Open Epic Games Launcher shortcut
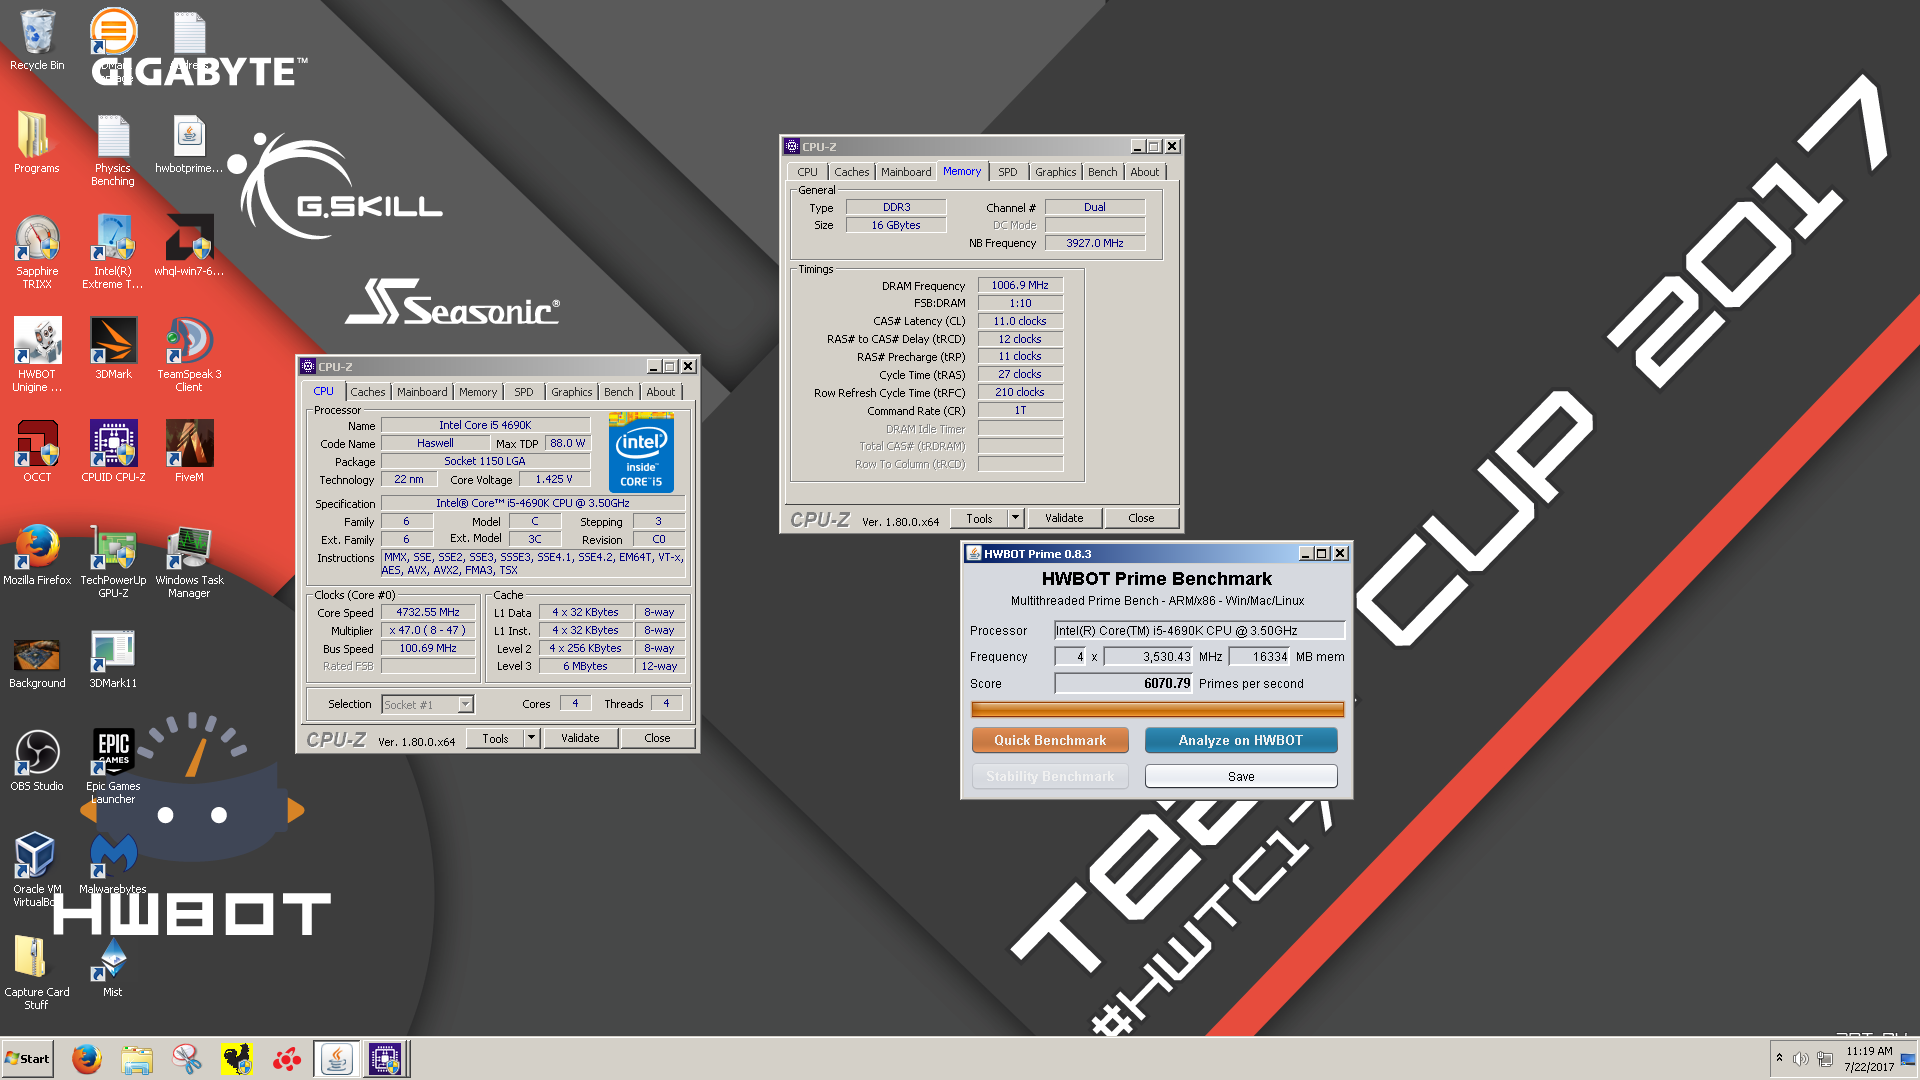Viewport: 1920px width, 1080px height. pos(113,767)
